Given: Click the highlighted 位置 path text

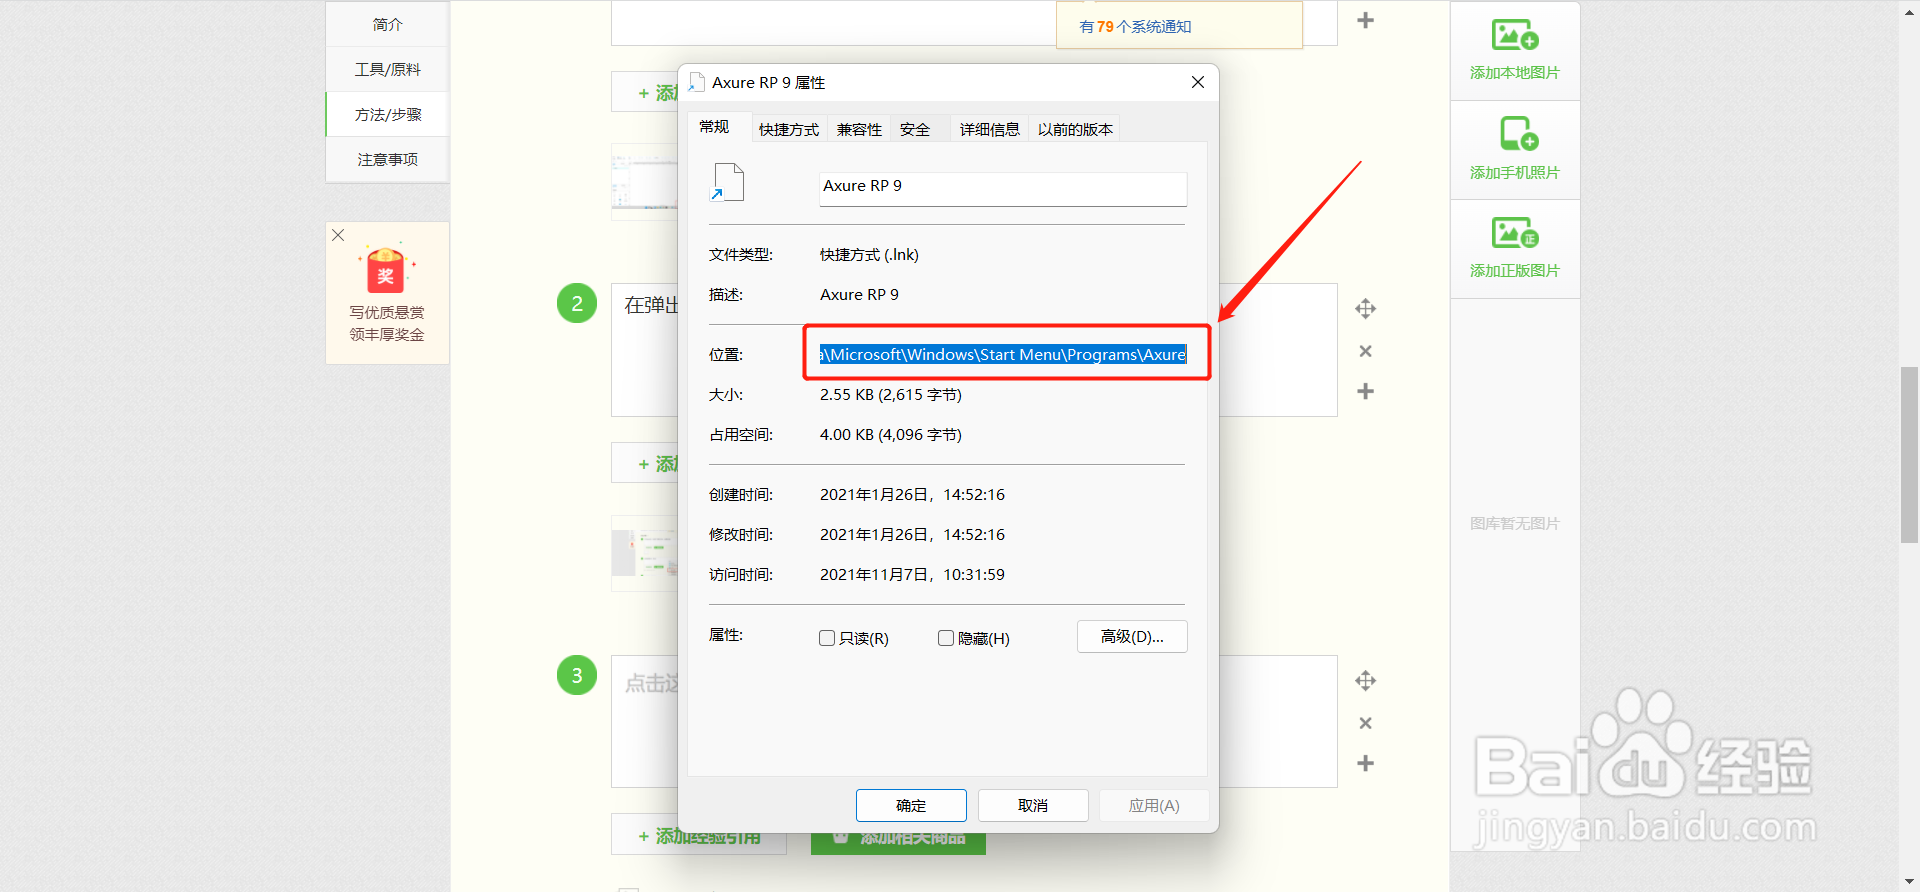Looking at the screenshot, I should pyautogui.click(x=1003, y=354).
